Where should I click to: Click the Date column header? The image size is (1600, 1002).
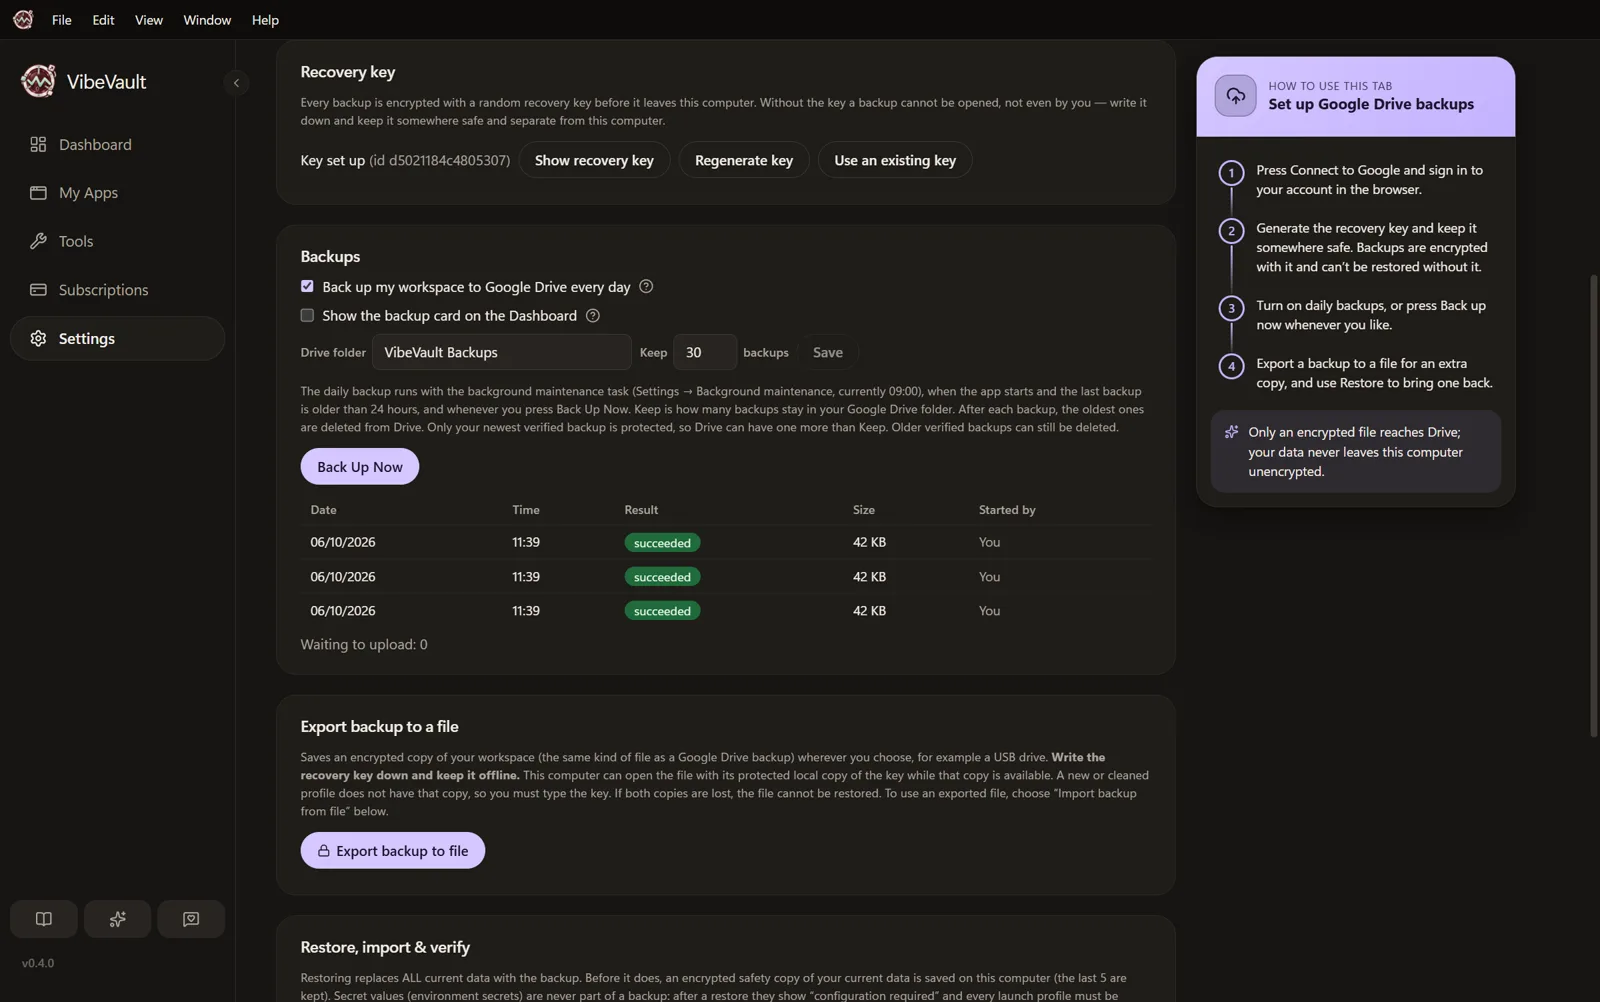(x=323, y=510)
